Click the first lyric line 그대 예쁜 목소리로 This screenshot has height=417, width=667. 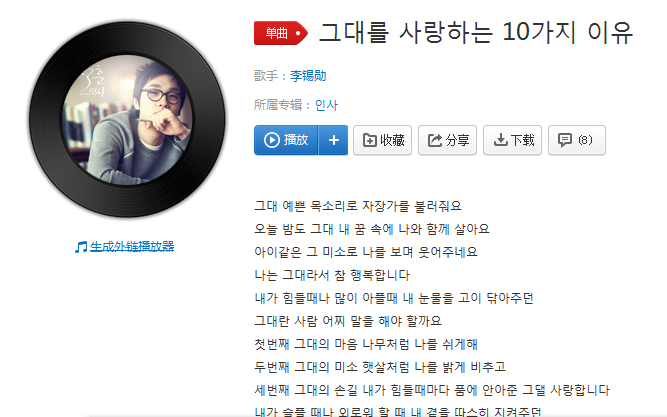(x=358, y=206)
